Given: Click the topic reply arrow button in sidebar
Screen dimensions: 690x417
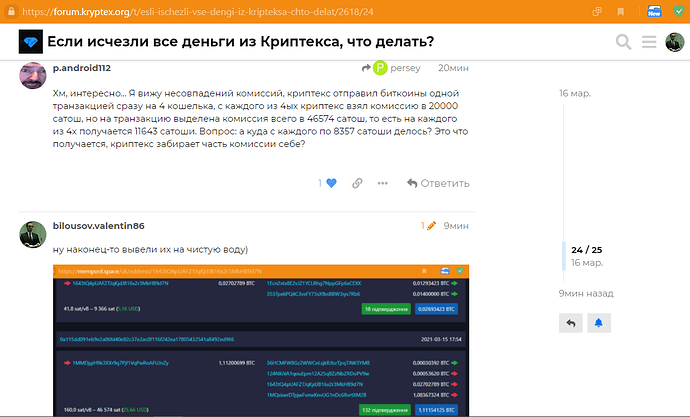Looking at the screenshot, I should pyautogui.click(x=571, y=323).
